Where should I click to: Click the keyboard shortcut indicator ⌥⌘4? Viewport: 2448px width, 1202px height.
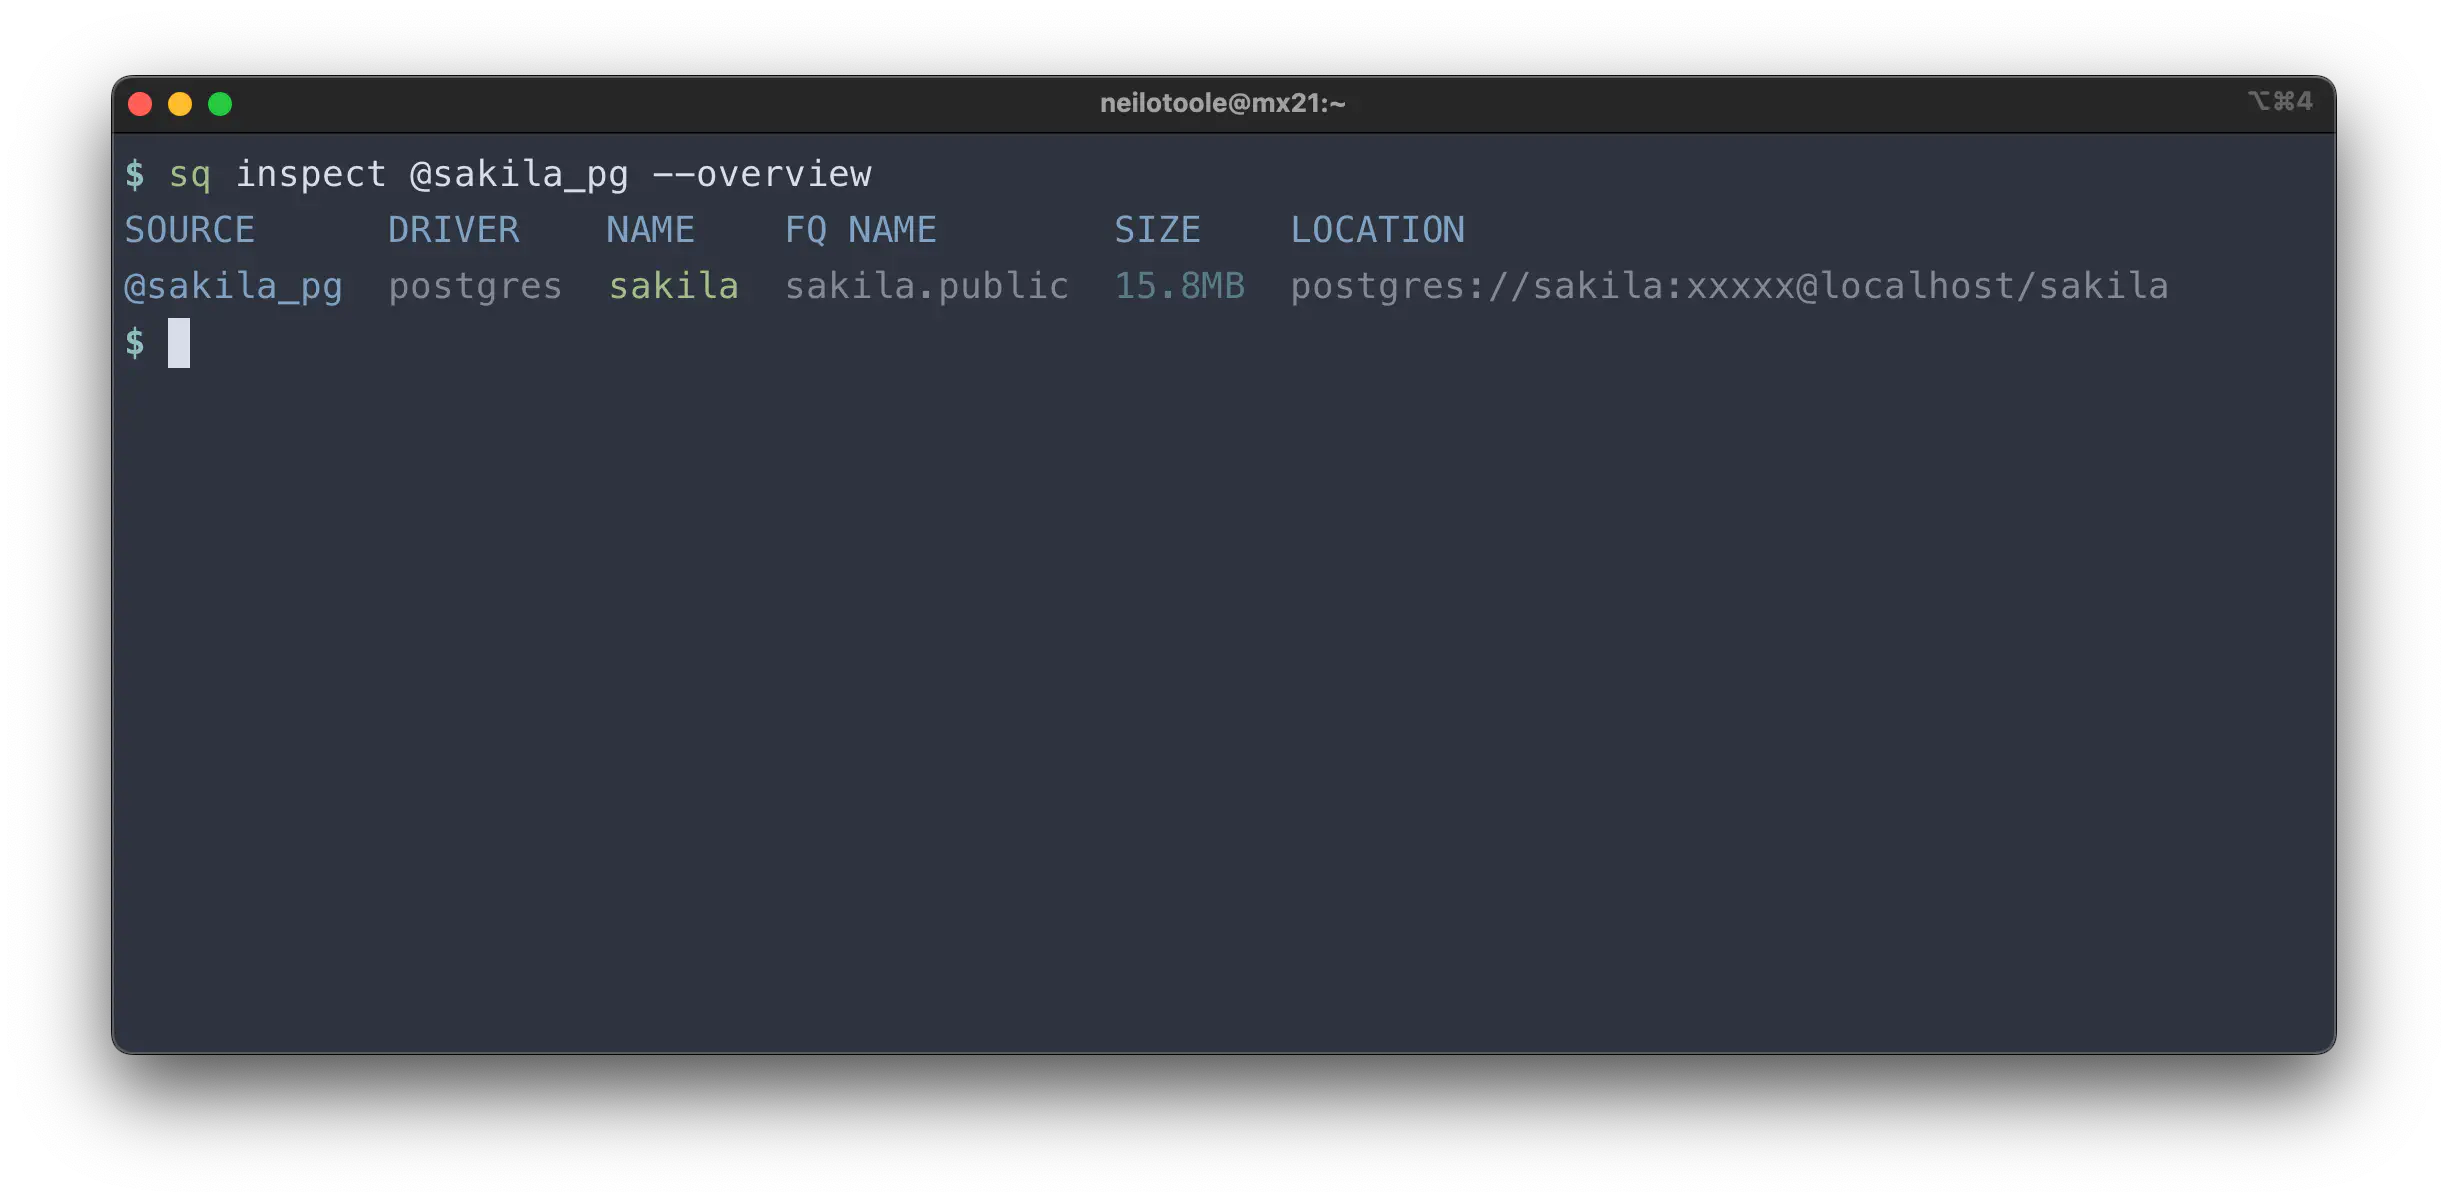(2280, 101)
